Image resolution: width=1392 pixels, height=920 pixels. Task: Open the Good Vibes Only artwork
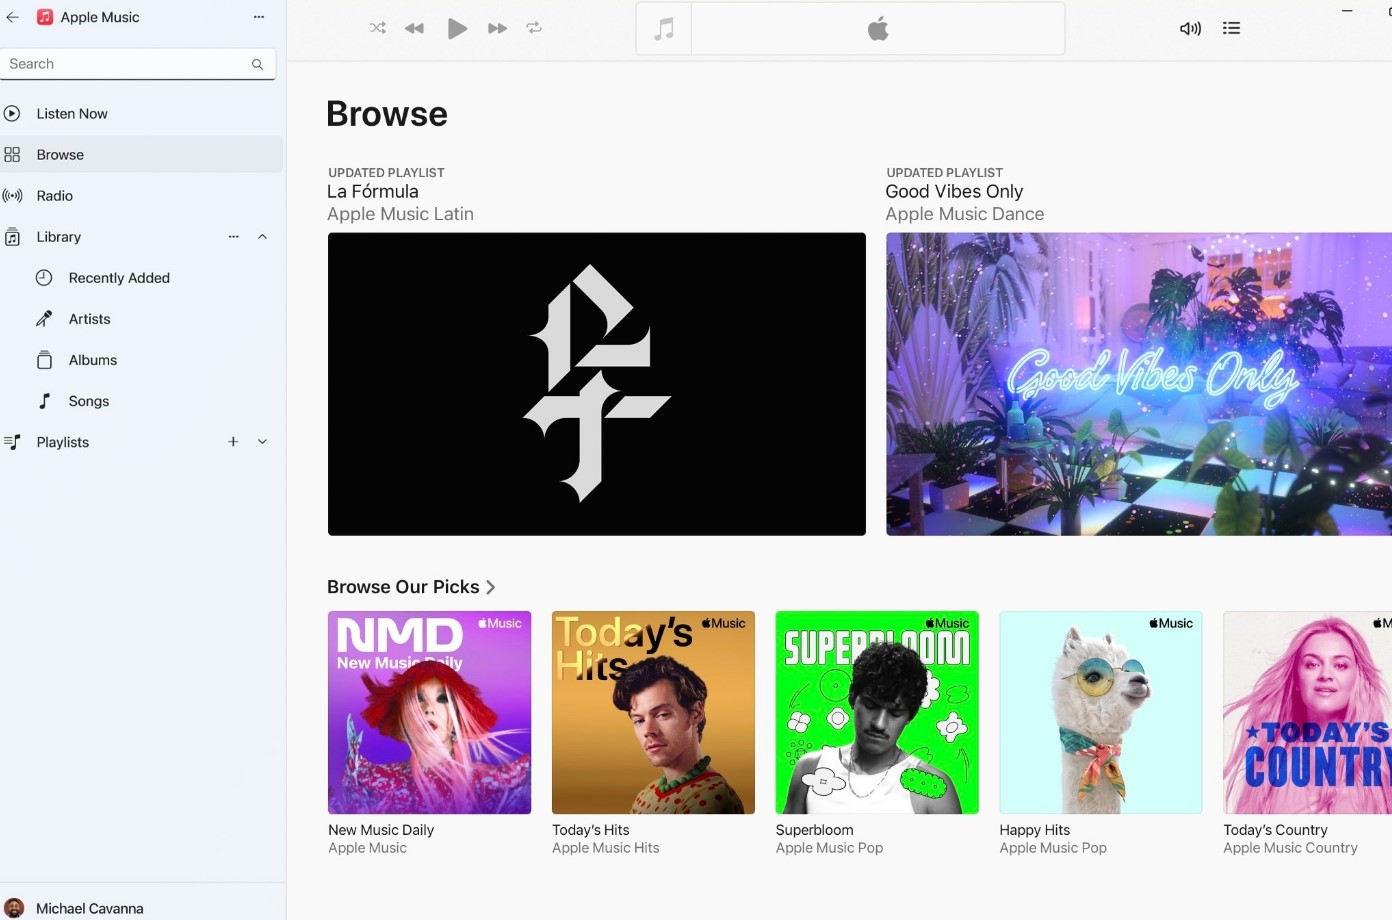[1139, 384]
